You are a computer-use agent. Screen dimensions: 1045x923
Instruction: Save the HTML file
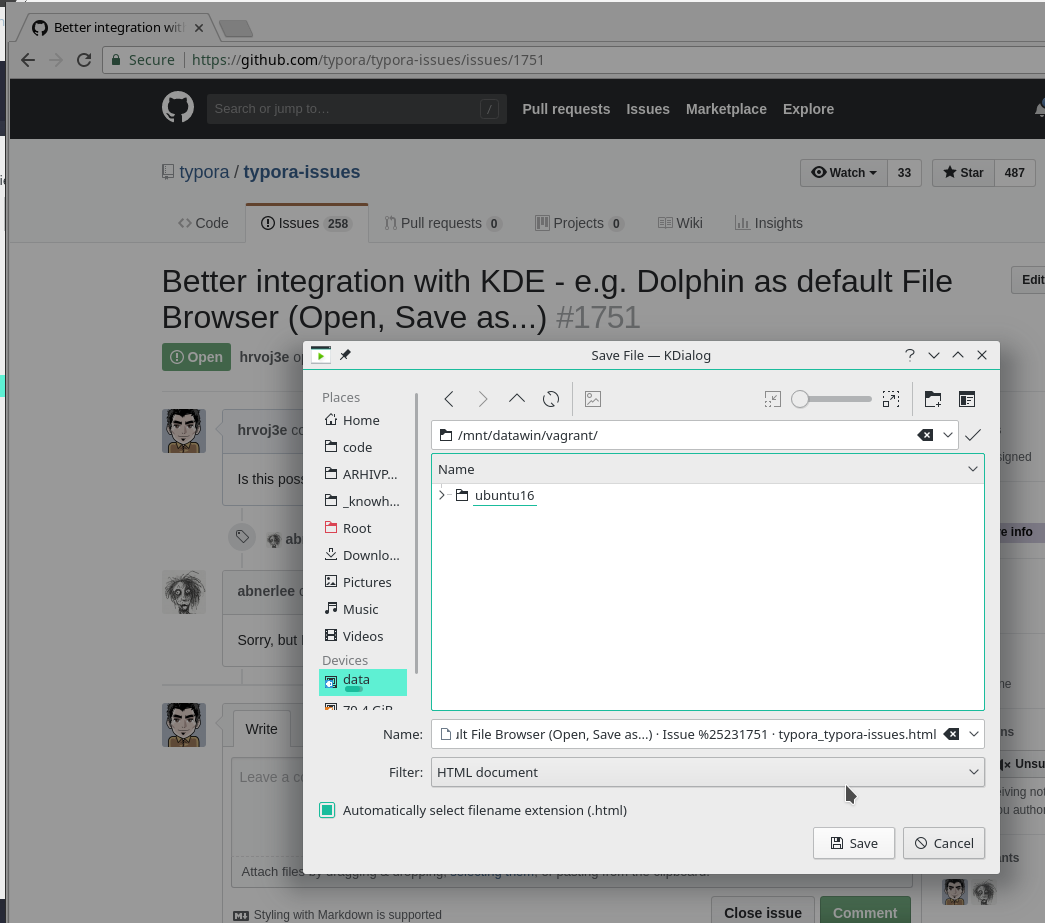[853, 843]
